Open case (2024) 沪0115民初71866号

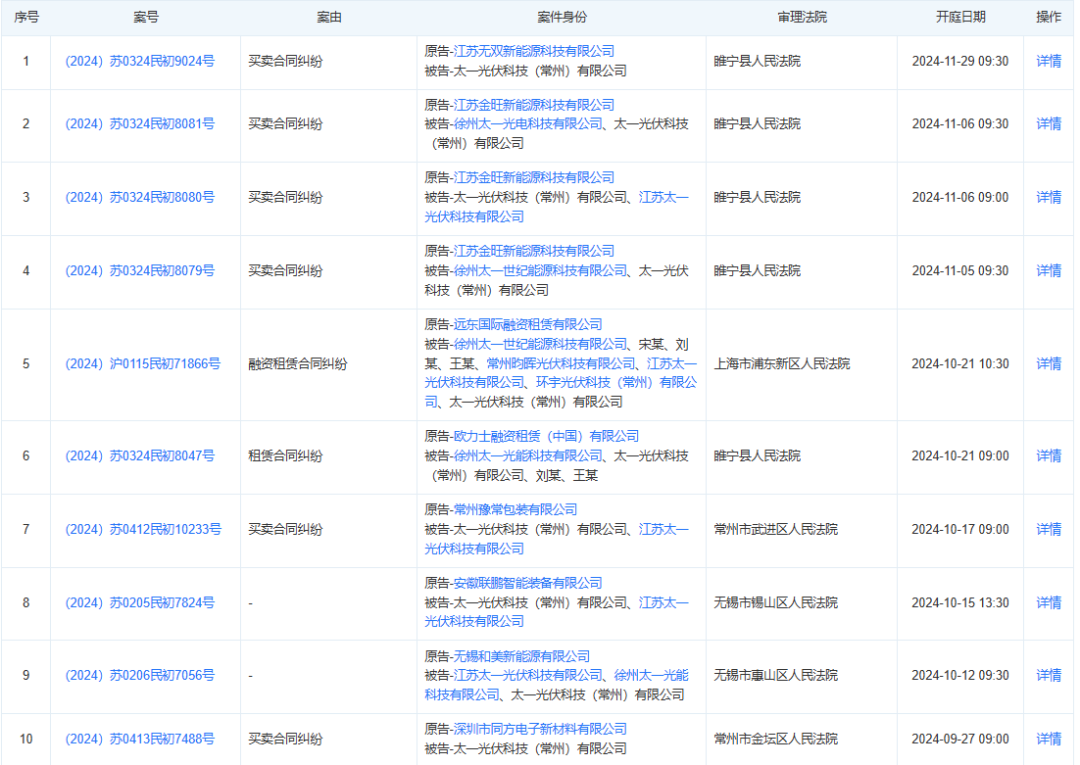(142, 364)
